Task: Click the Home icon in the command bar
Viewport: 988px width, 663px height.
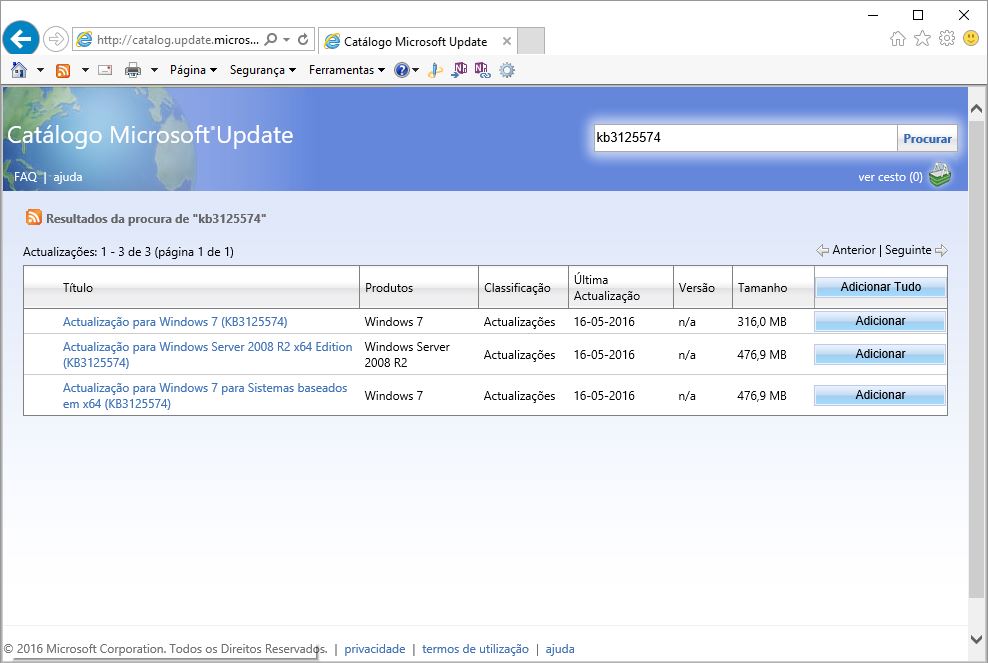Action: [20, 70]
